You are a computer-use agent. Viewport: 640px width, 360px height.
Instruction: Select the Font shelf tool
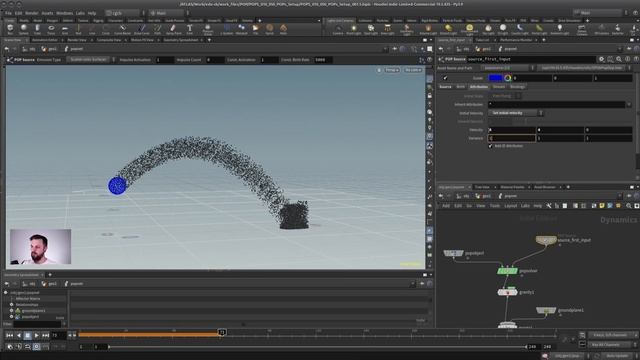[x=189, y=29]
